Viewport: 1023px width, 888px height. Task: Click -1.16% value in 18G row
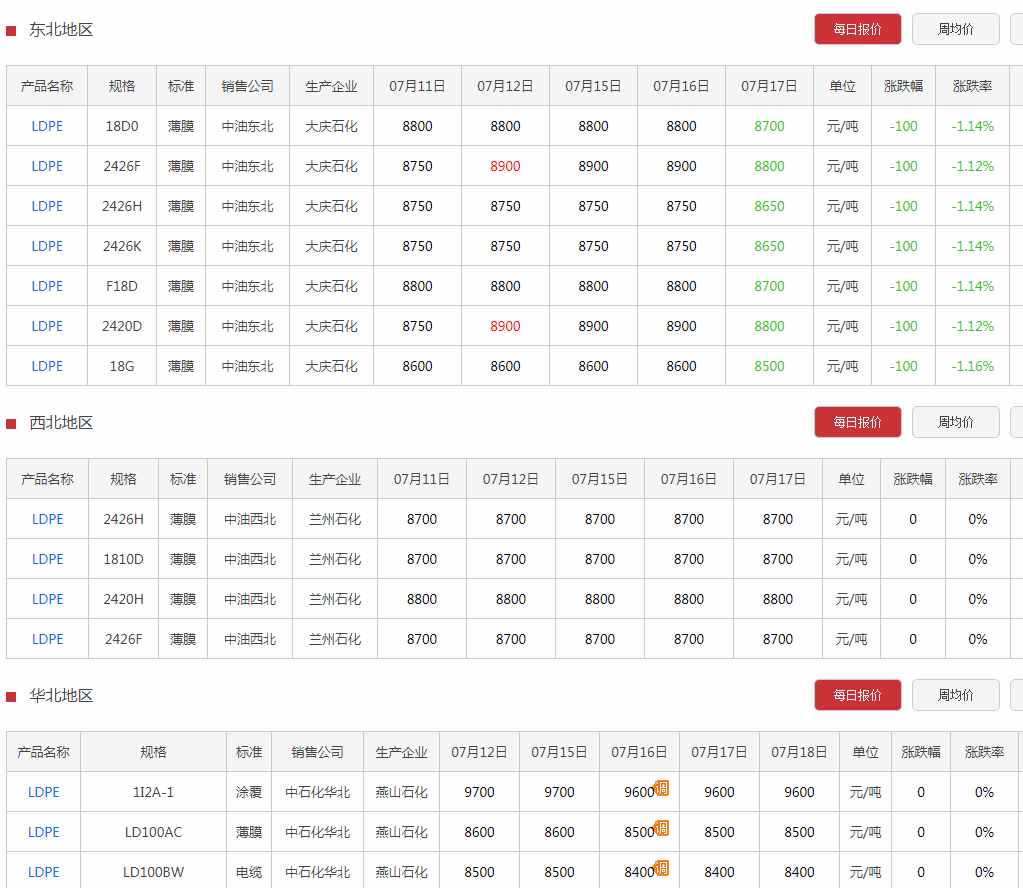[972, 367]
